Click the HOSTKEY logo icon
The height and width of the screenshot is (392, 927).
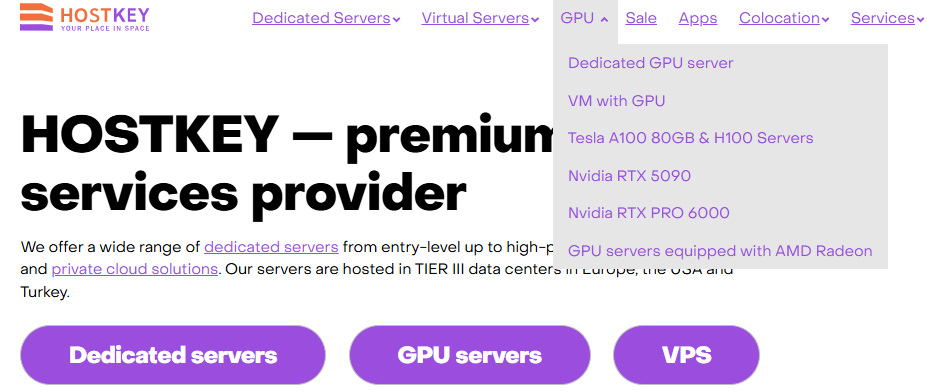pos(37,17)
